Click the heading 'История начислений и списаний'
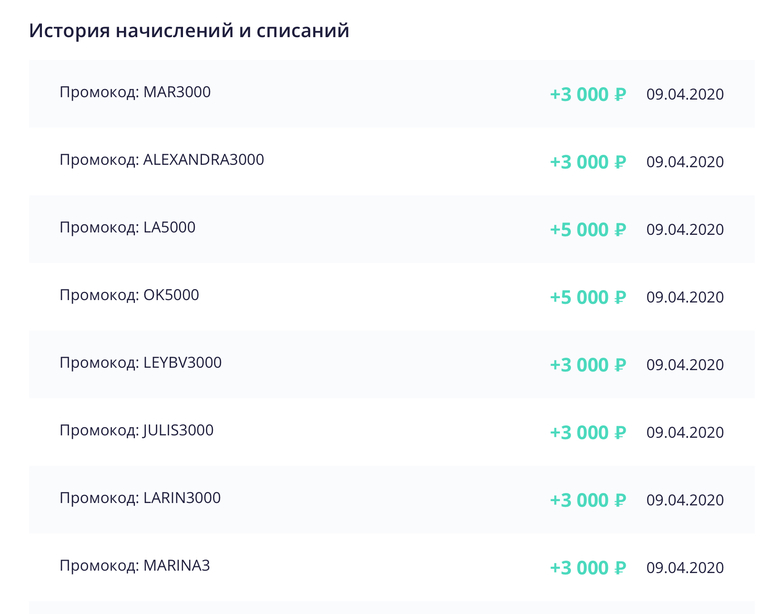Viewport: 770px width, 614px height. pyautogui.click(x=189, y=30)
